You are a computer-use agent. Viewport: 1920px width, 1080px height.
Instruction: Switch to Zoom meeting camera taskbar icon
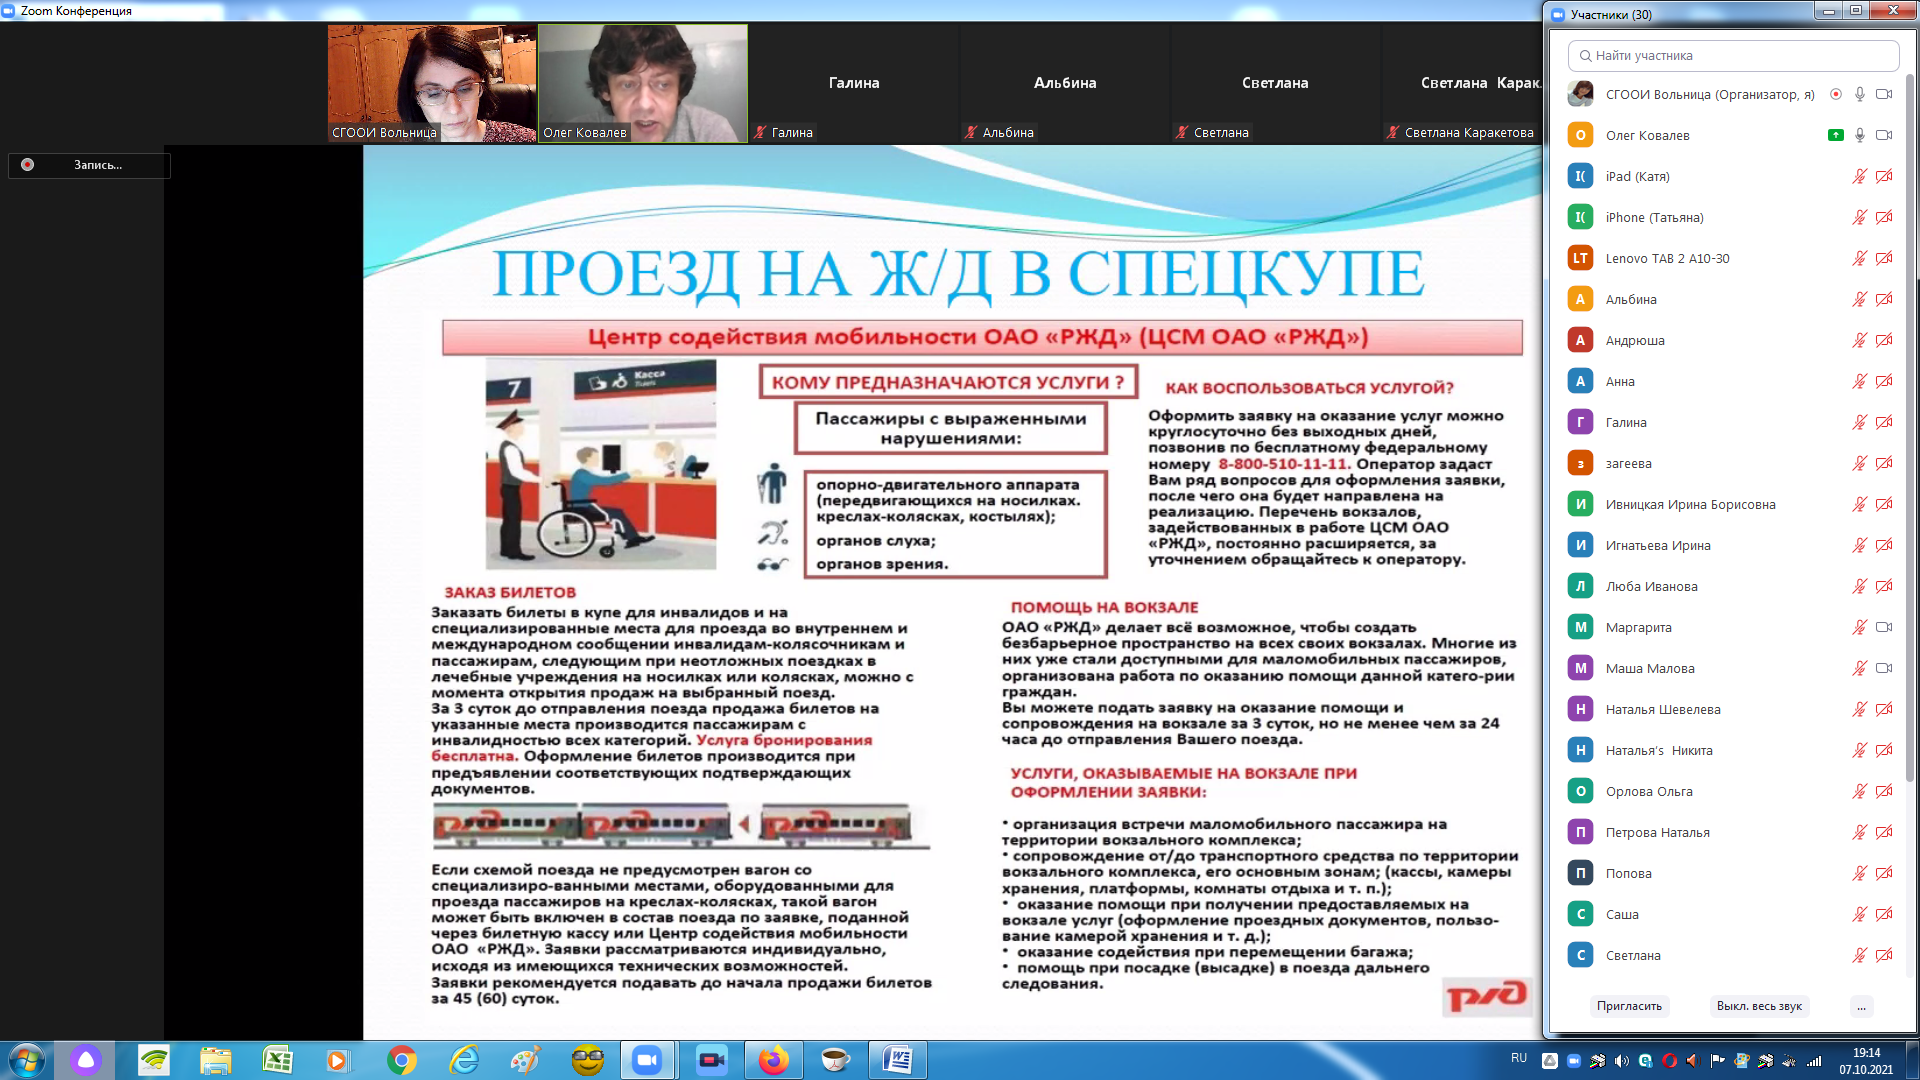tap(712, 1060)
